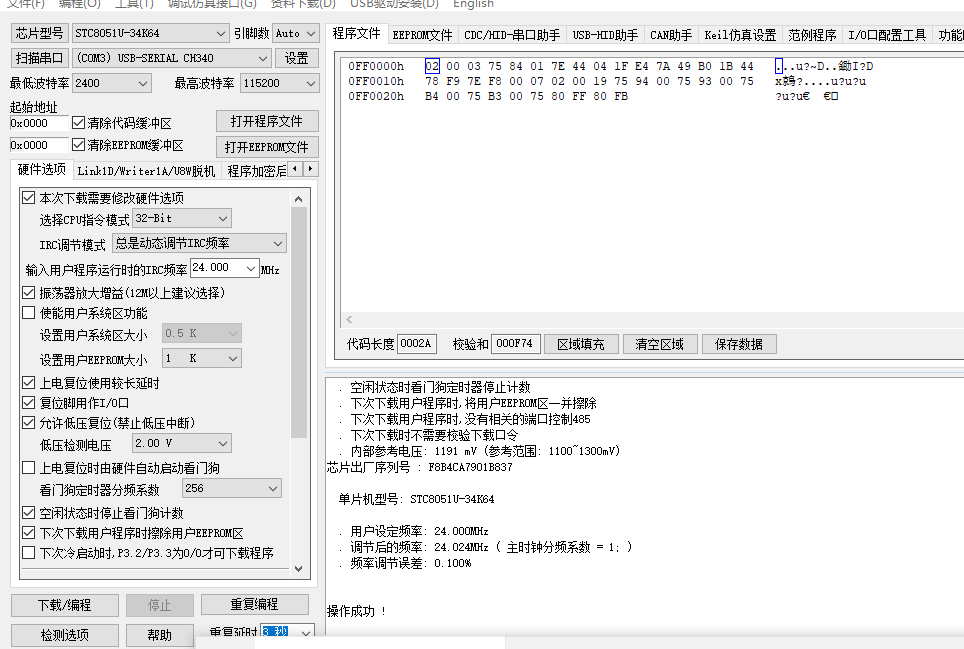Click the EEPROM start address field next to 清除EEPROM缓冲区
The width and height of the screenshot is (964, 649).
[39, 145]
